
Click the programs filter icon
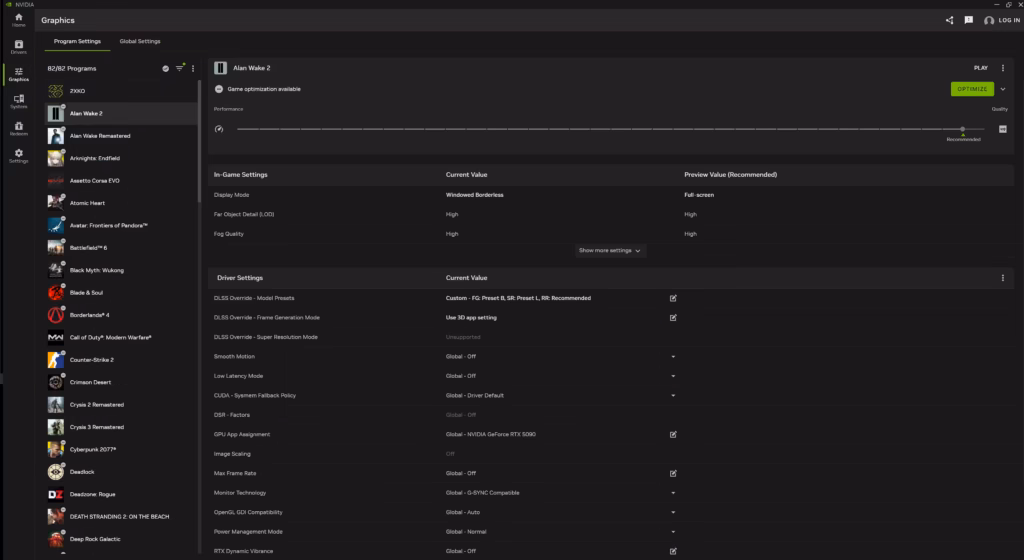[x=180, y=68]
